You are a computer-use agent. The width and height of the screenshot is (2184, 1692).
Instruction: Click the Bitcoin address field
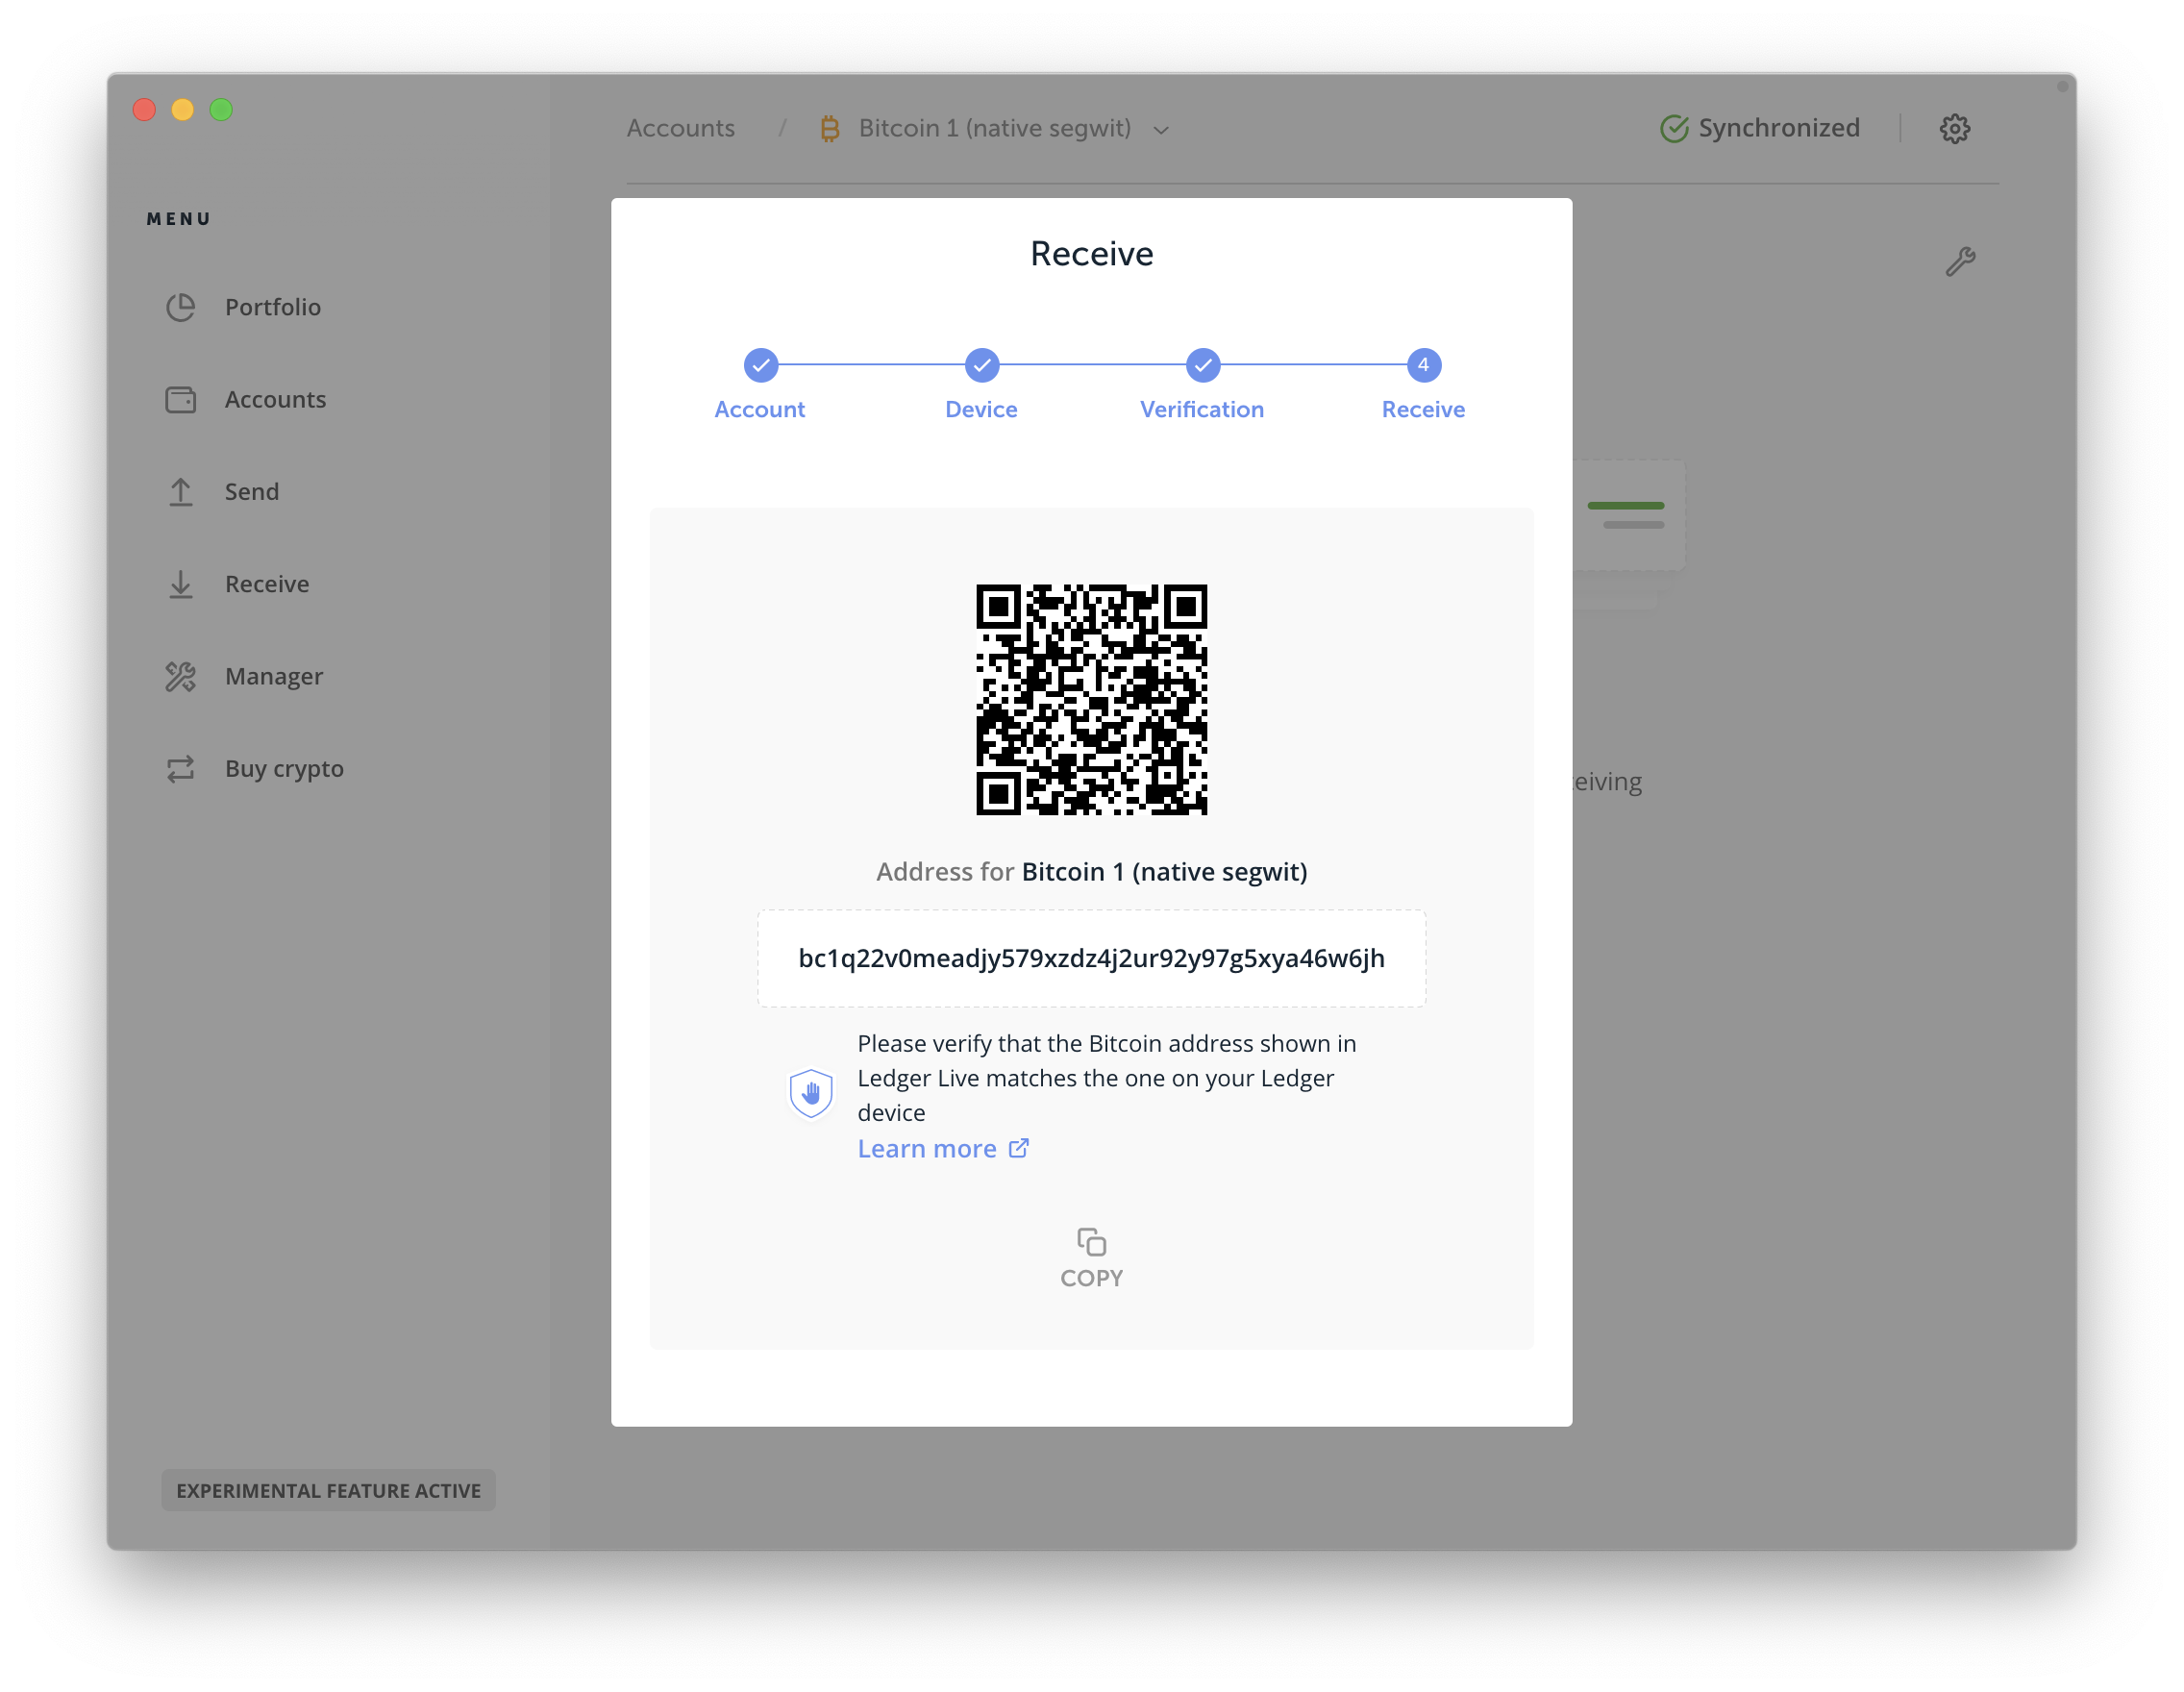coord(1091,958)
